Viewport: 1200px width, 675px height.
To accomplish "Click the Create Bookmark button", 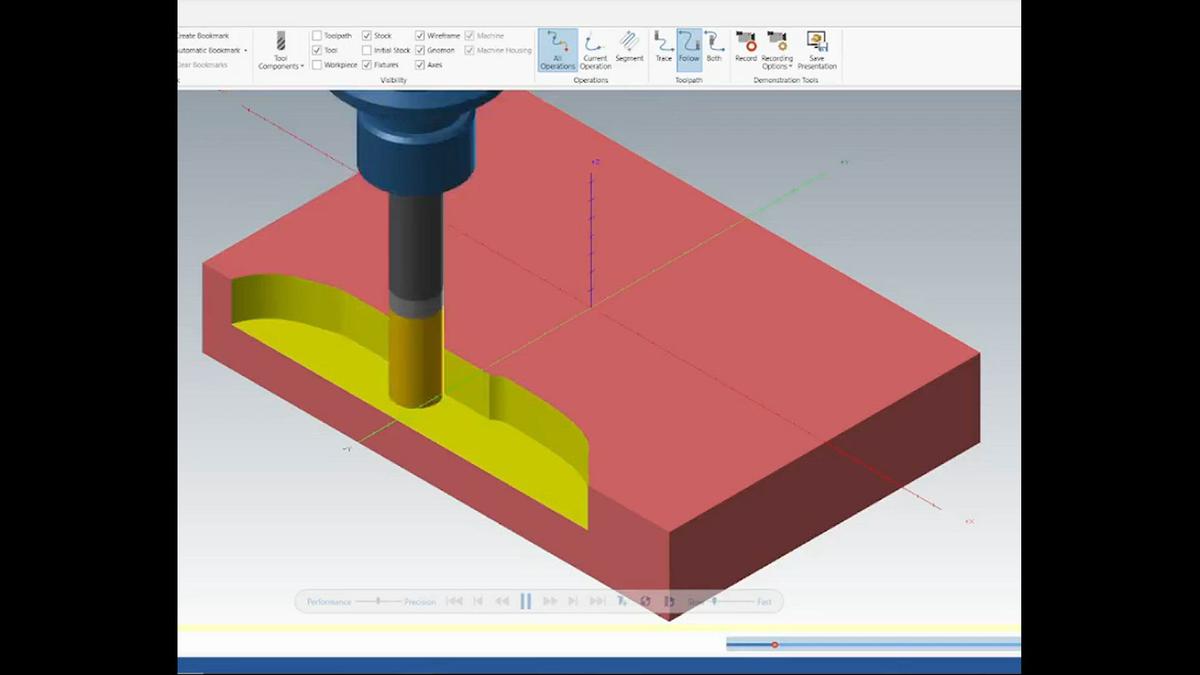I will tap(202, 36).
